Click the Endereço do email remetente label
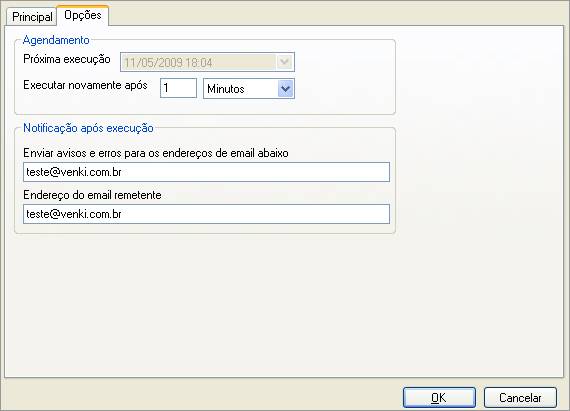Screen dimensions: 570x411 (x=92, y=195)
